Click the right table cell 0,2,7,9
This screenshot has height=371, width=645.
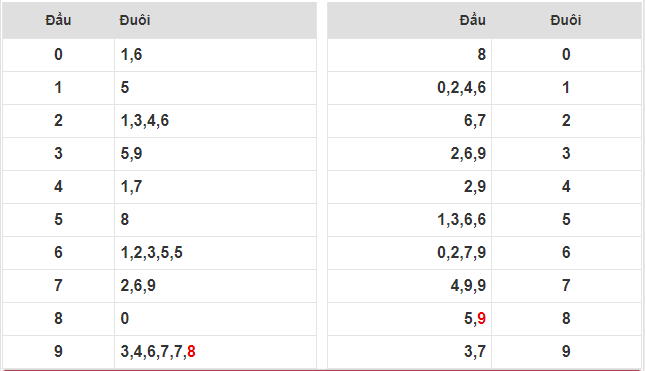coord(409,253)
